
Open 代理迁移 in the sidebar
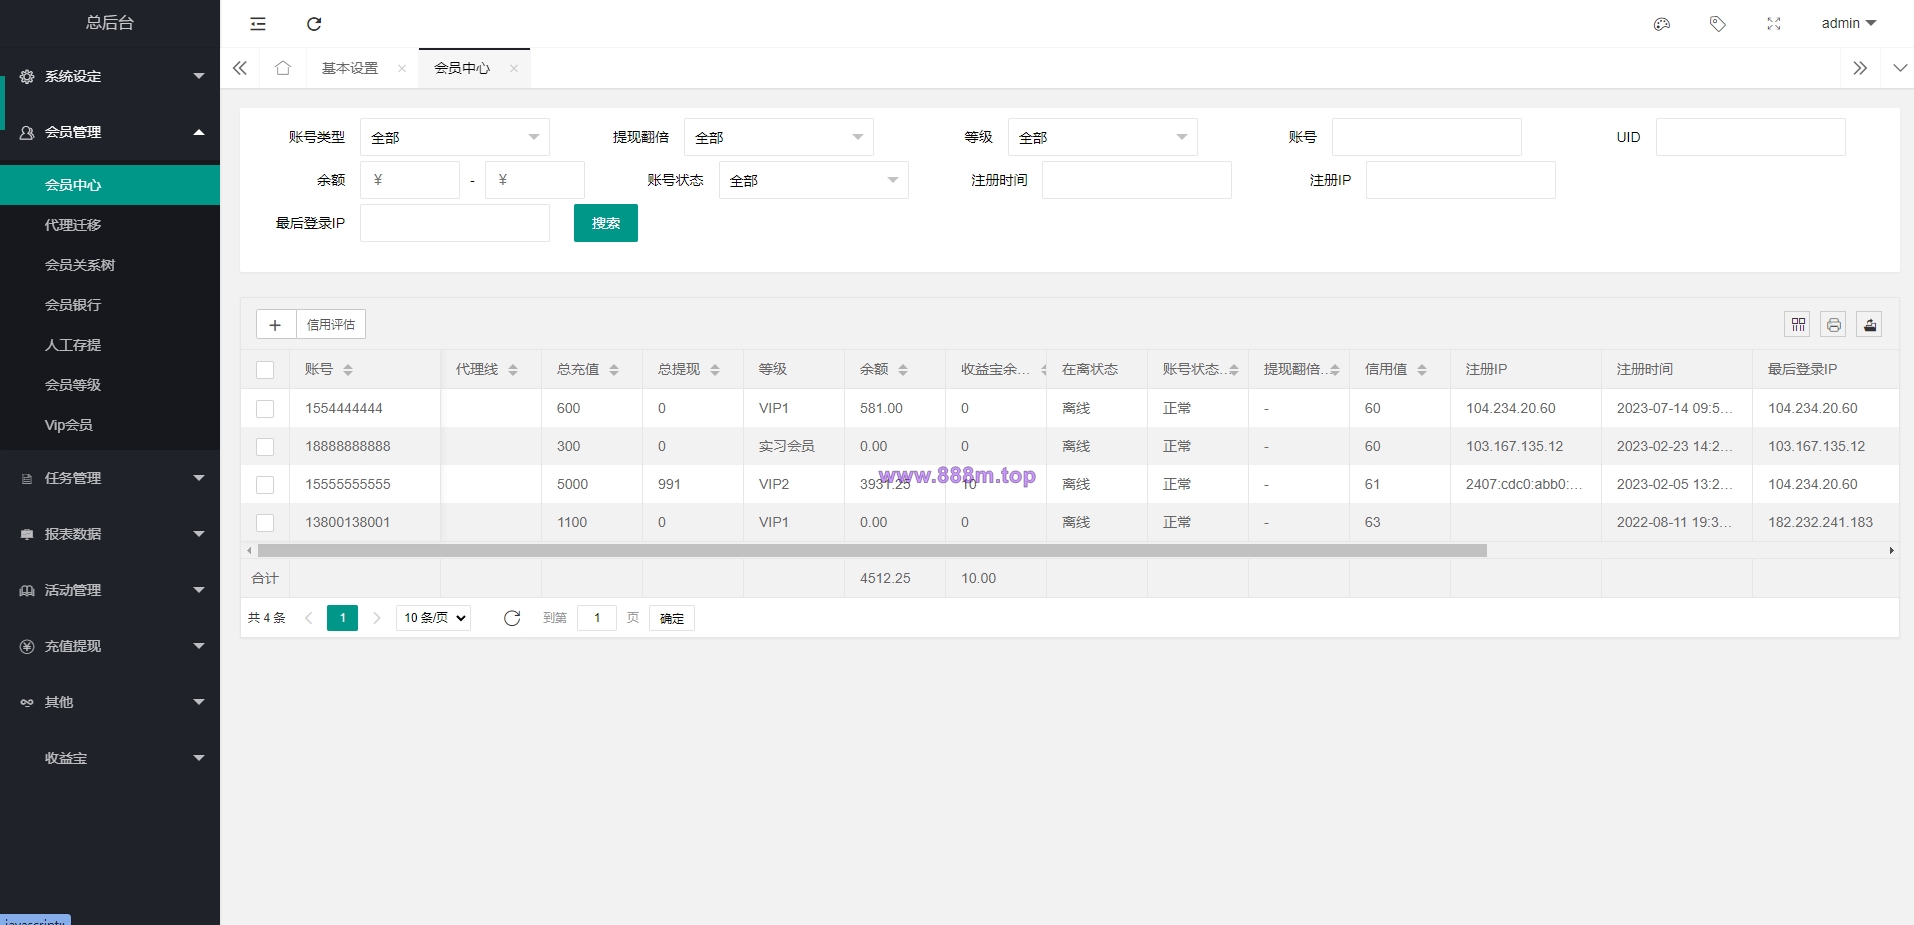pyautogui.click(x=110, y=225)
